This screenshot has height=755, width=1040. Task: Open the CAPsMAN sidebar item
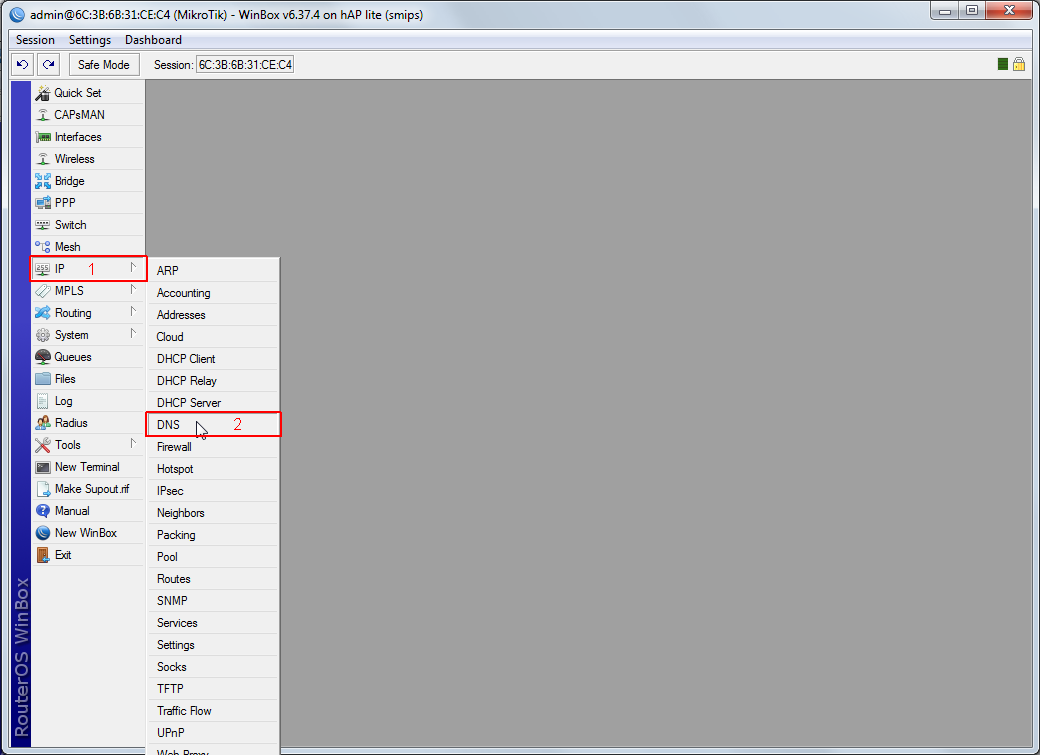tap(79, 115)
